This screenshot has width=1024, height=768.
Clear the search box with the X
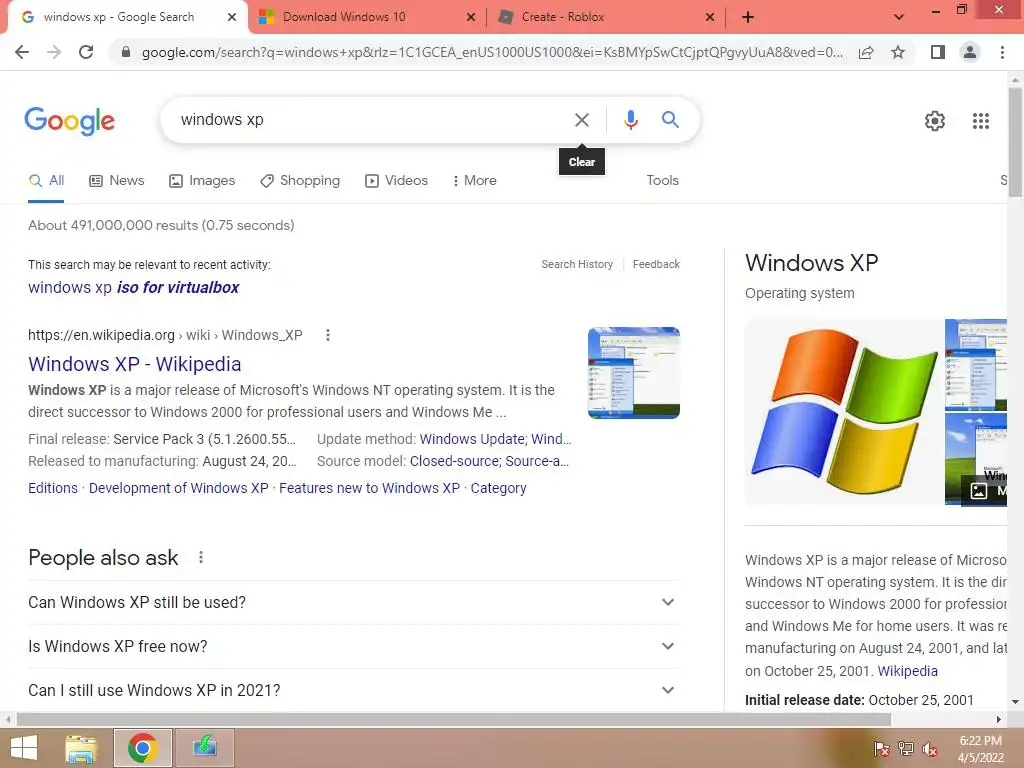581,120
